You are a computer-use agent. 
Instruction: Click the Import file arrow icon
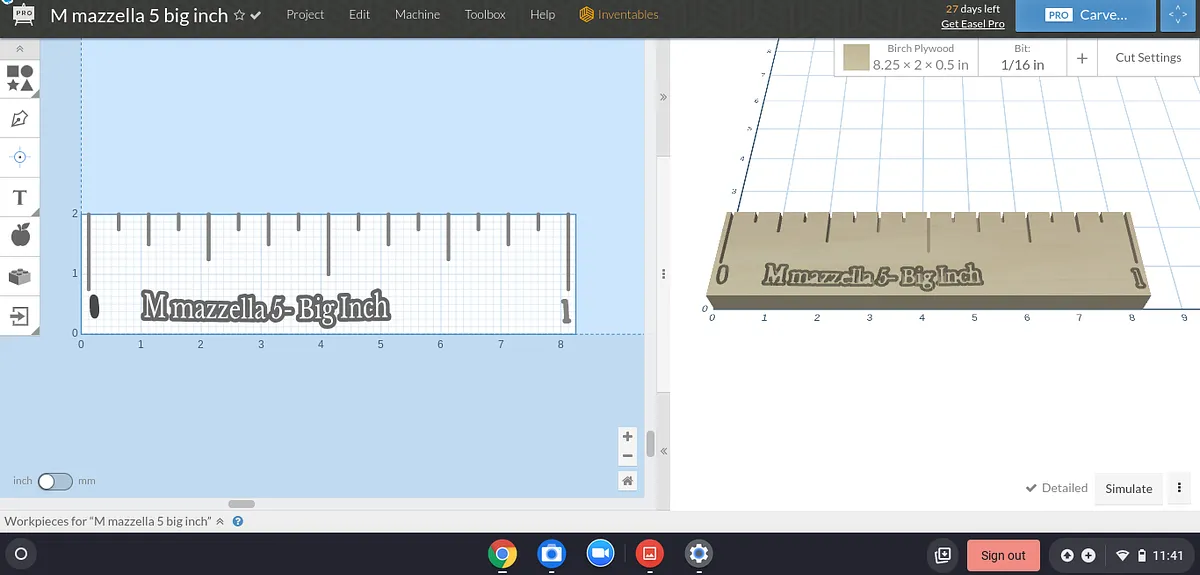20,316
